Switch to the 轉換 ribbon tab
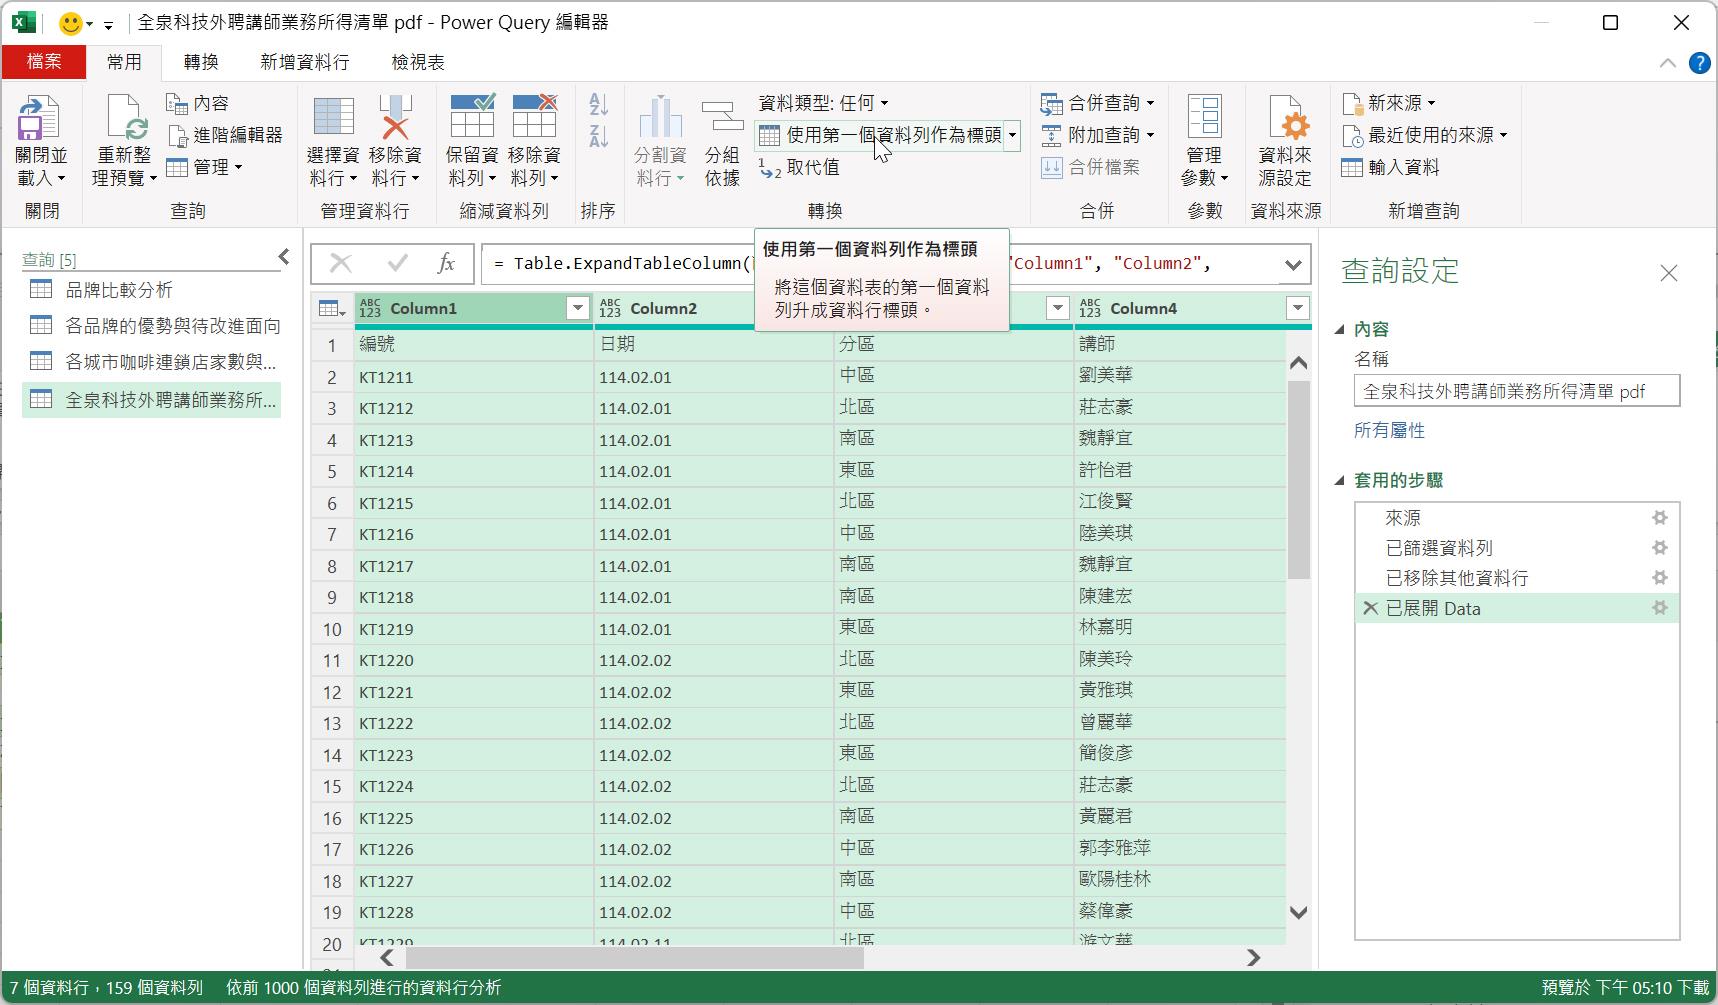This screenshot has width=1718, height=1005. click(200, 62)
